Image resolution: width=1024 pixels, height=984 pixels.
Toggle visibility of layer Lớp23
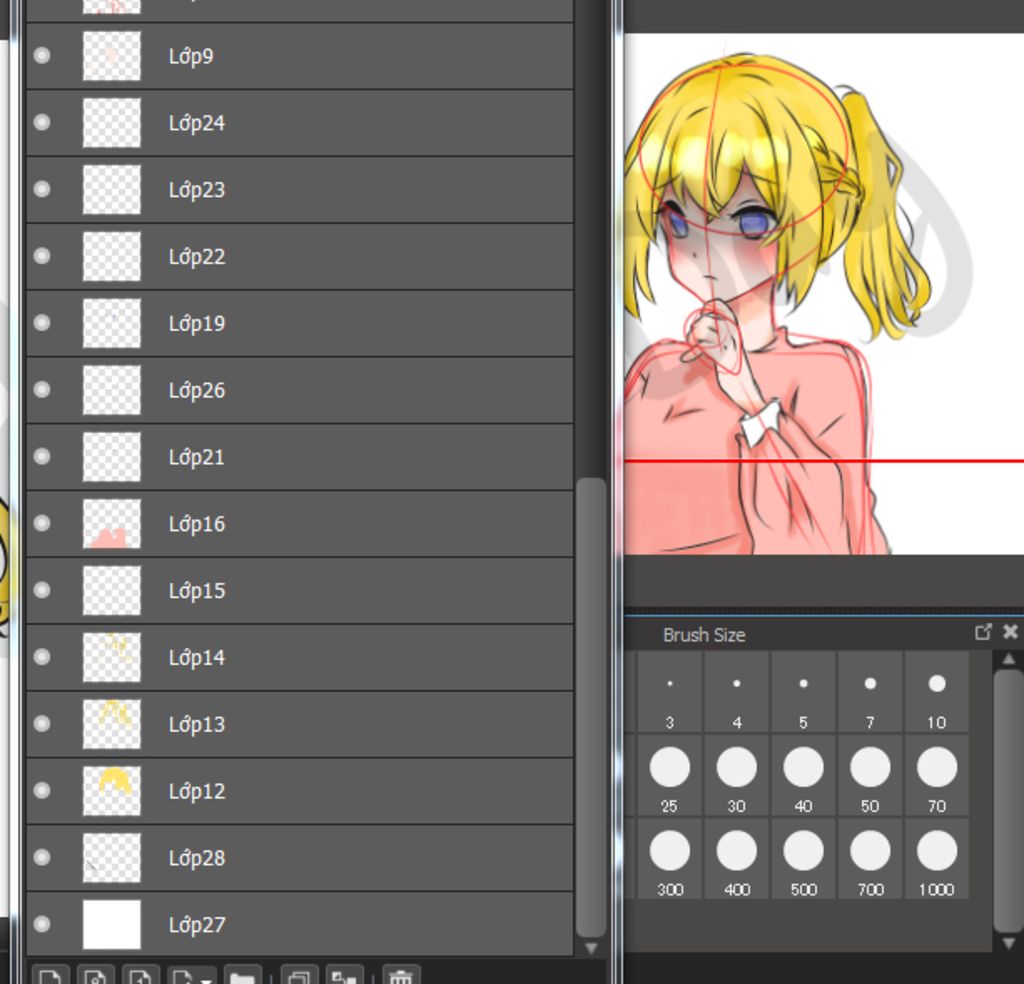click(42, 189)
